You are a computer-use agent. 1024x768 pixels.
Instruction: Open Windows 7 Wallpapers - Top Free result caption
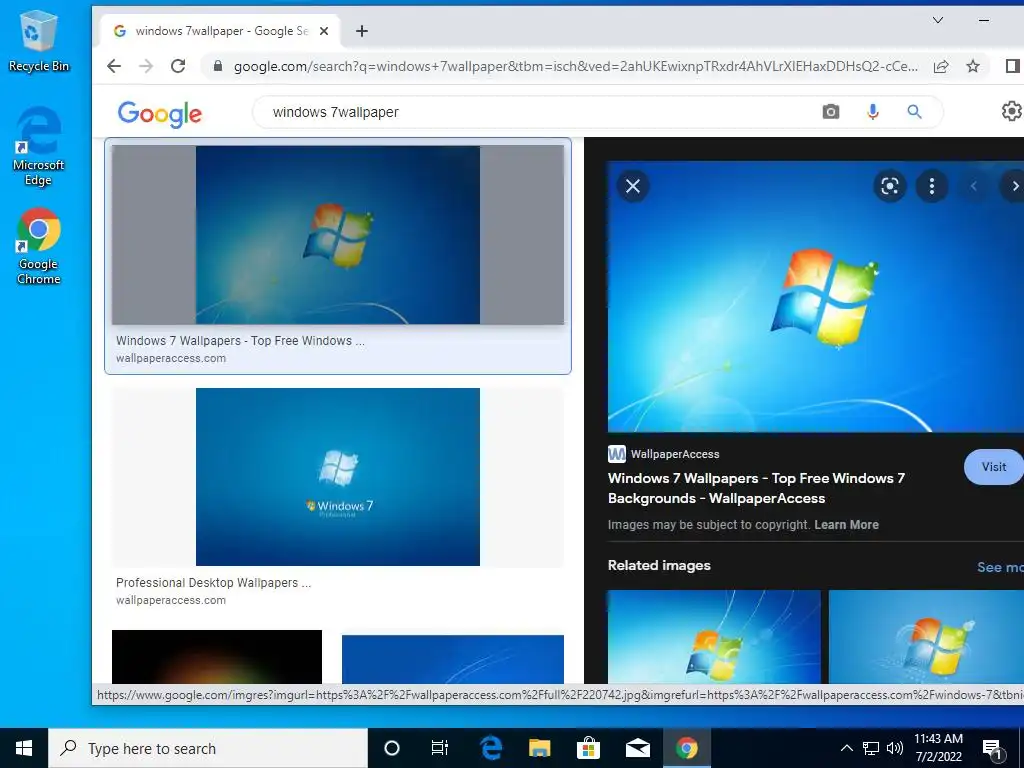tap(240, 341)
